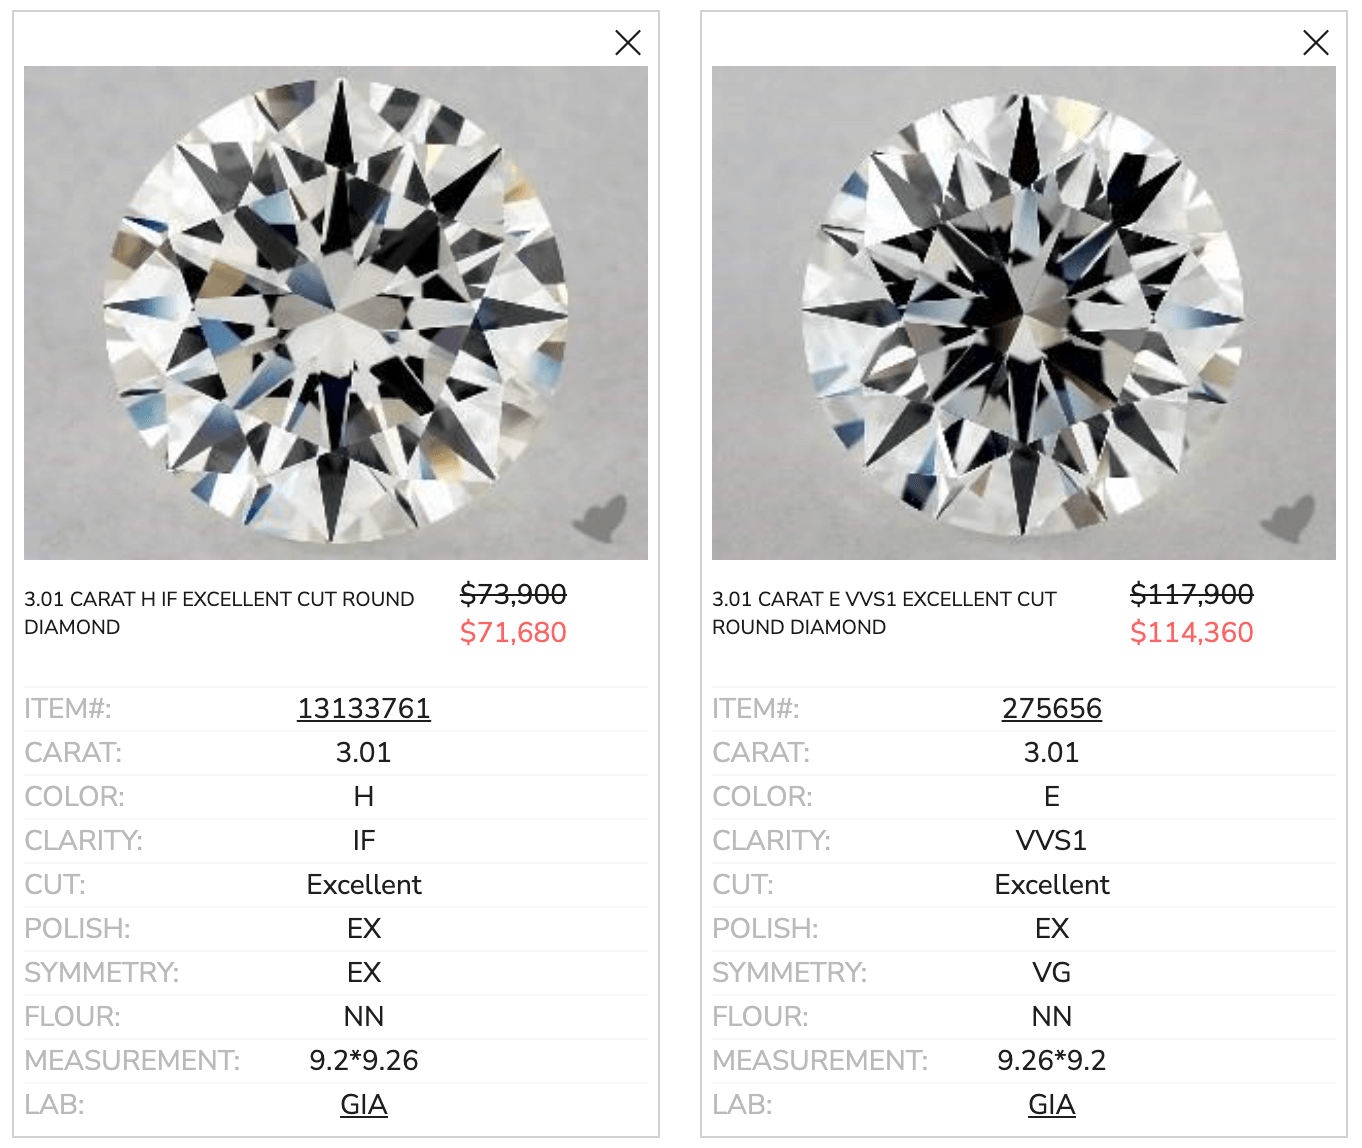Favorite the E VVS1 diamond with the heart icon
Viewport: 1362px width, 1148px height.
click(1289, 518)
